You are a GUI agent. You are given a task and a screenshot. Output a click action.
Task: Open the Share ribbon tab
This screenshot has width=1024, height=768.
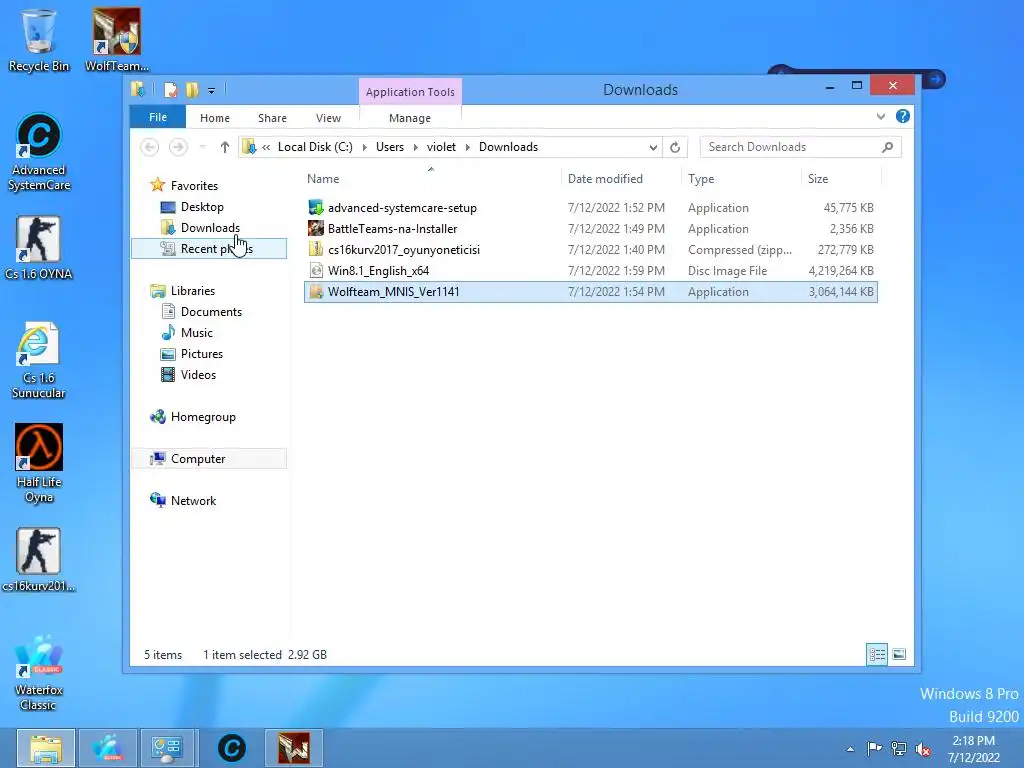272,118
